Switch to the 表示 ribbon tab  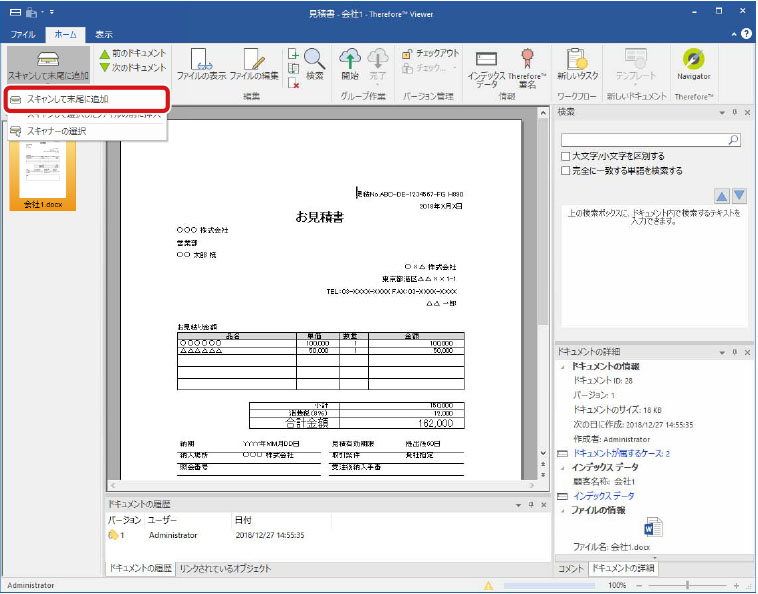104,34
